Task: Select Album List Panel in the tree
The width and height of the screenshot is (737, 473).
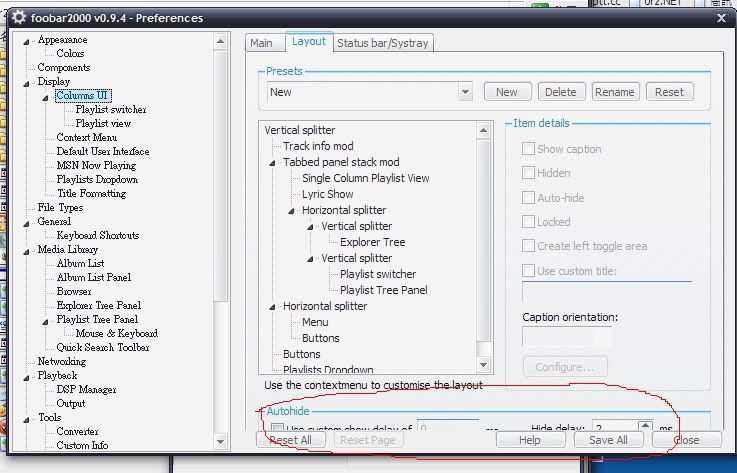Action: (x=94, y=277)
